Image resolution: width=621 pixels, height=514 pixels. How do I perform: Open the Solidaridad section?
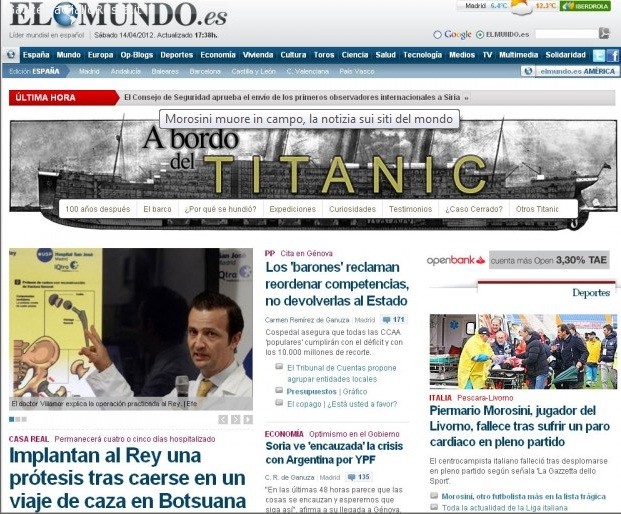click(566, 55)
